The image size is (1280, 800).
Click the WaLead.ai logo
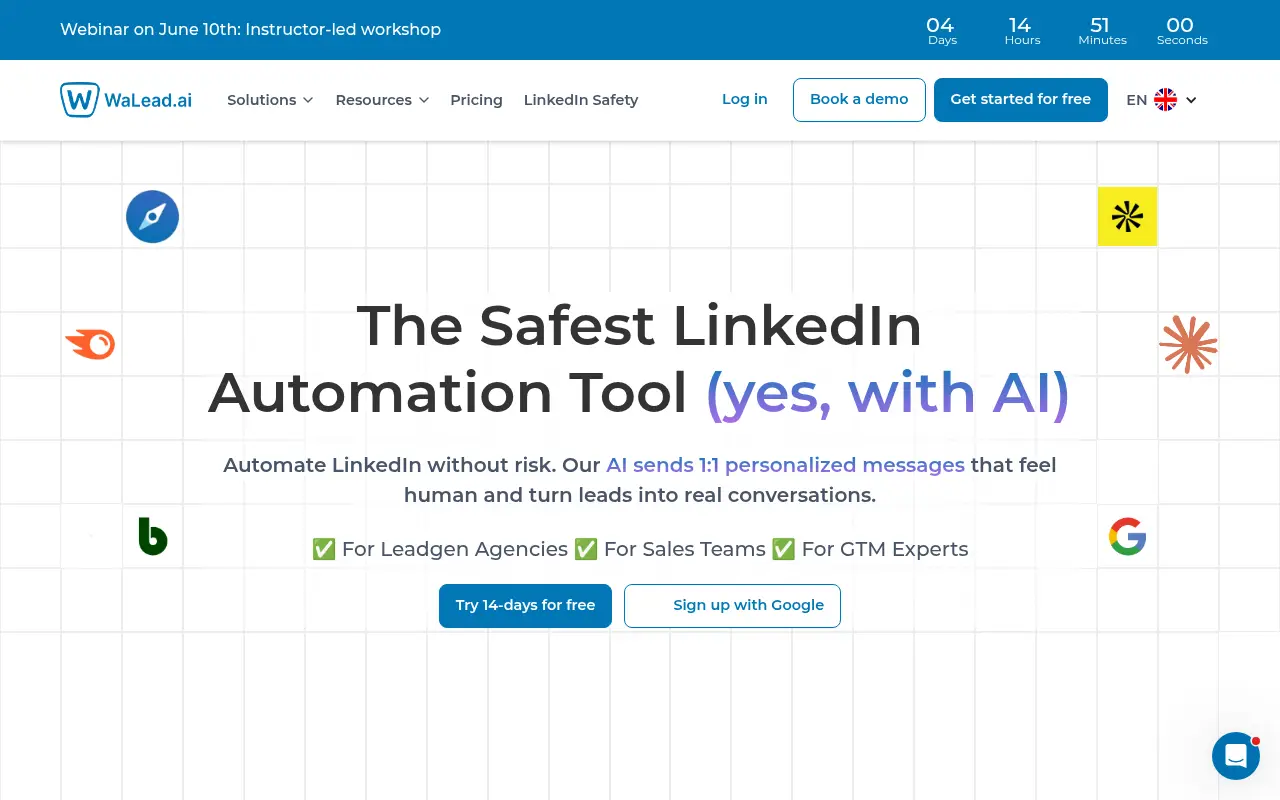pyautogui.click(x=126, y=100)
